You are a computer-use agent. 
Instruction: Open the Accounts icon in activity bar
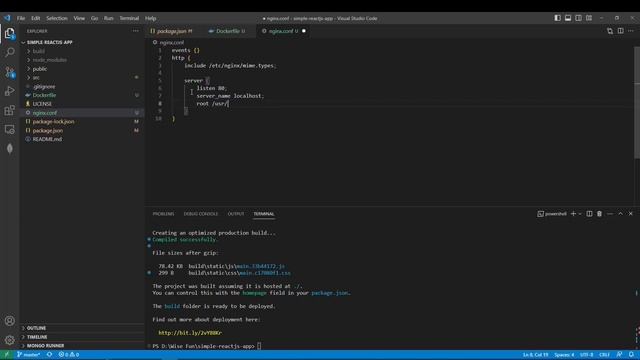coord(9,321)
